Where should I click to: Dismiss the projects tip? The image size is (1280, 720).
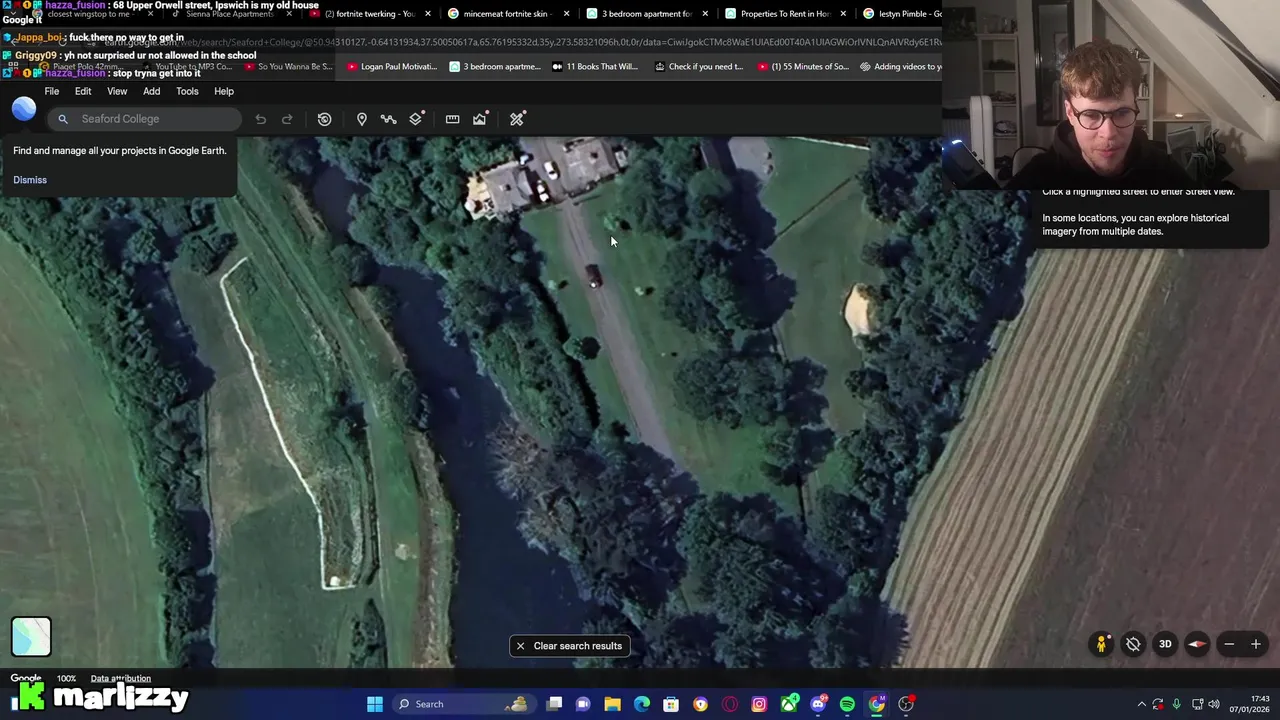pyautogui.click(x=30, y=180)
